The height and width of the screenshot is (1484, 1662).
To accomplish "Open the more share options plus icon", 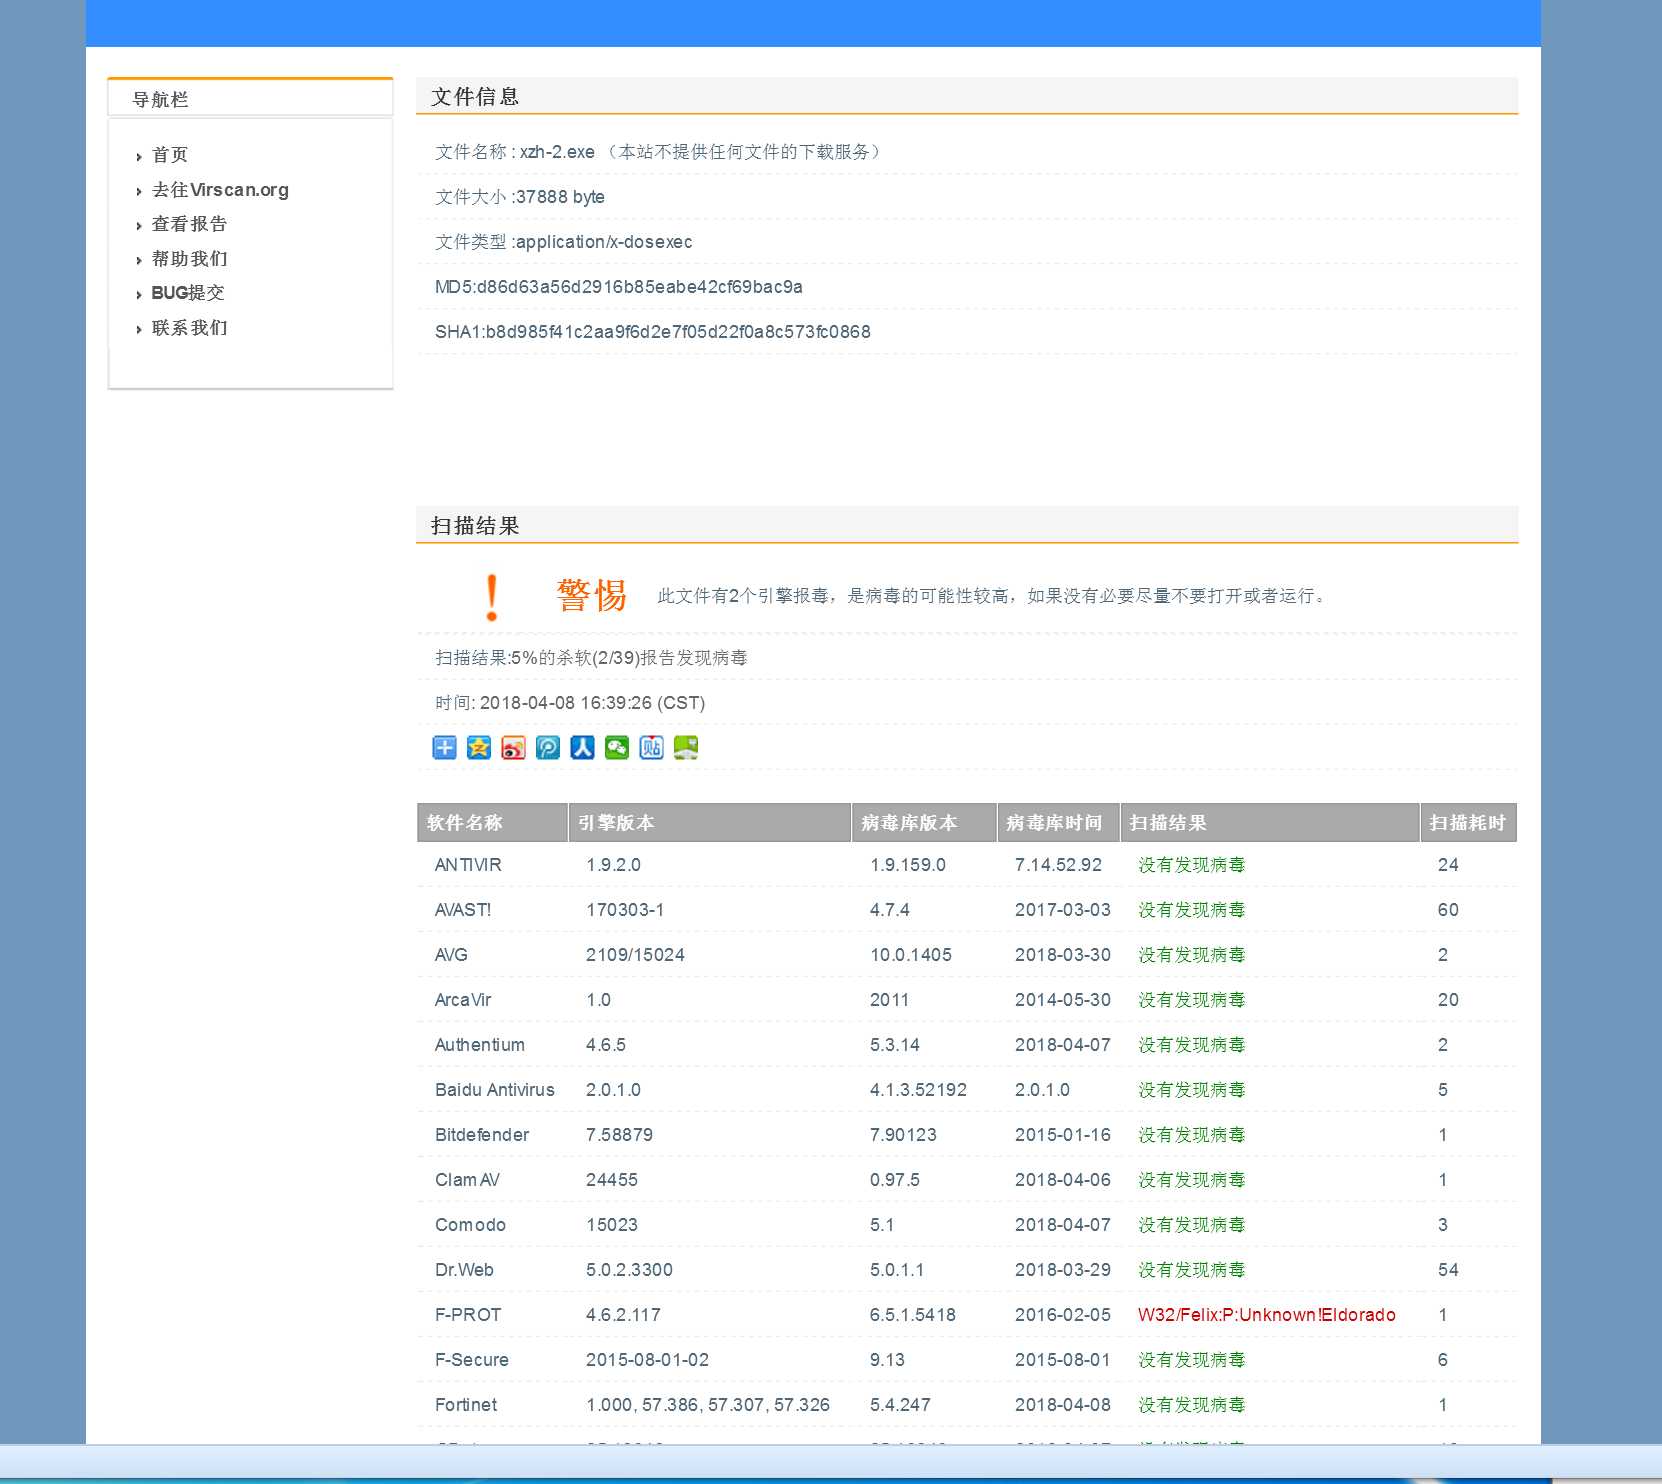I will (x=444, y=747).
